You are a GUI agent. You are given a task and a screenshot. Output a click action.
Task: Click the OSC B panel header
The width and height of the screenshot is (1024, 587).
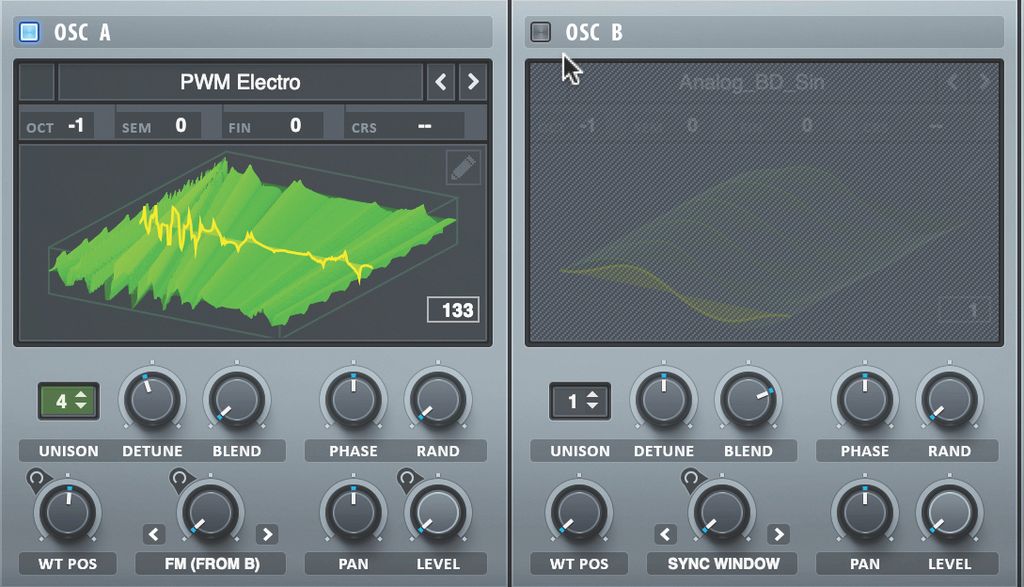pyautogui.click(x=760, y=30)
